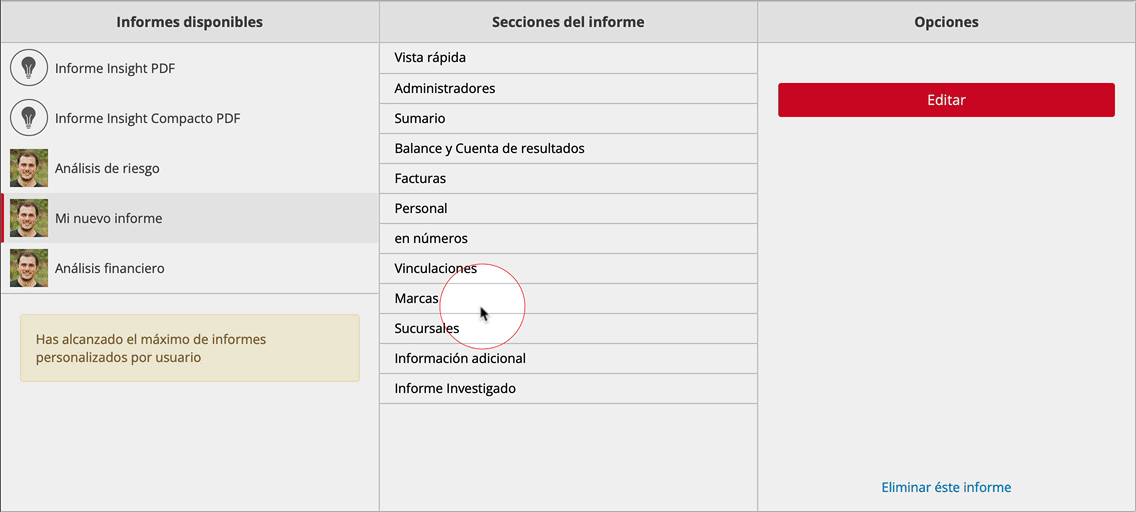
Task: Open the Información adicional section
Action: click(568, 358)
